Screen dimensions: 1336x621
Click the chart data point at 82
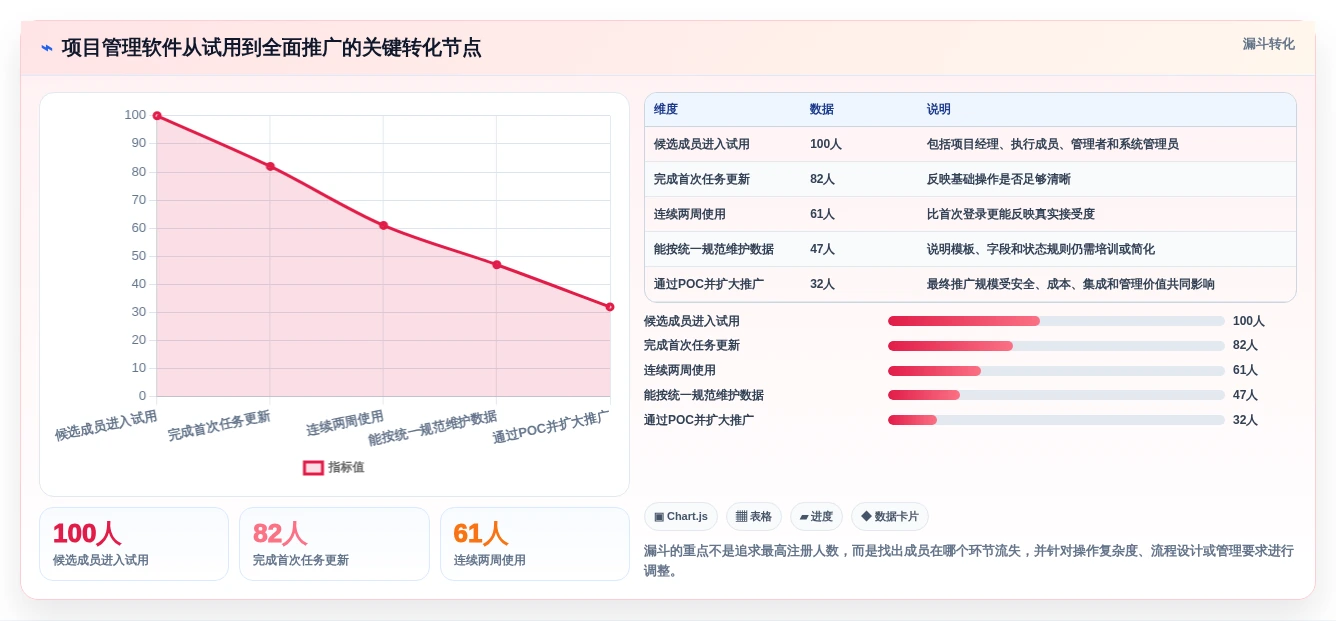[270, 166]
